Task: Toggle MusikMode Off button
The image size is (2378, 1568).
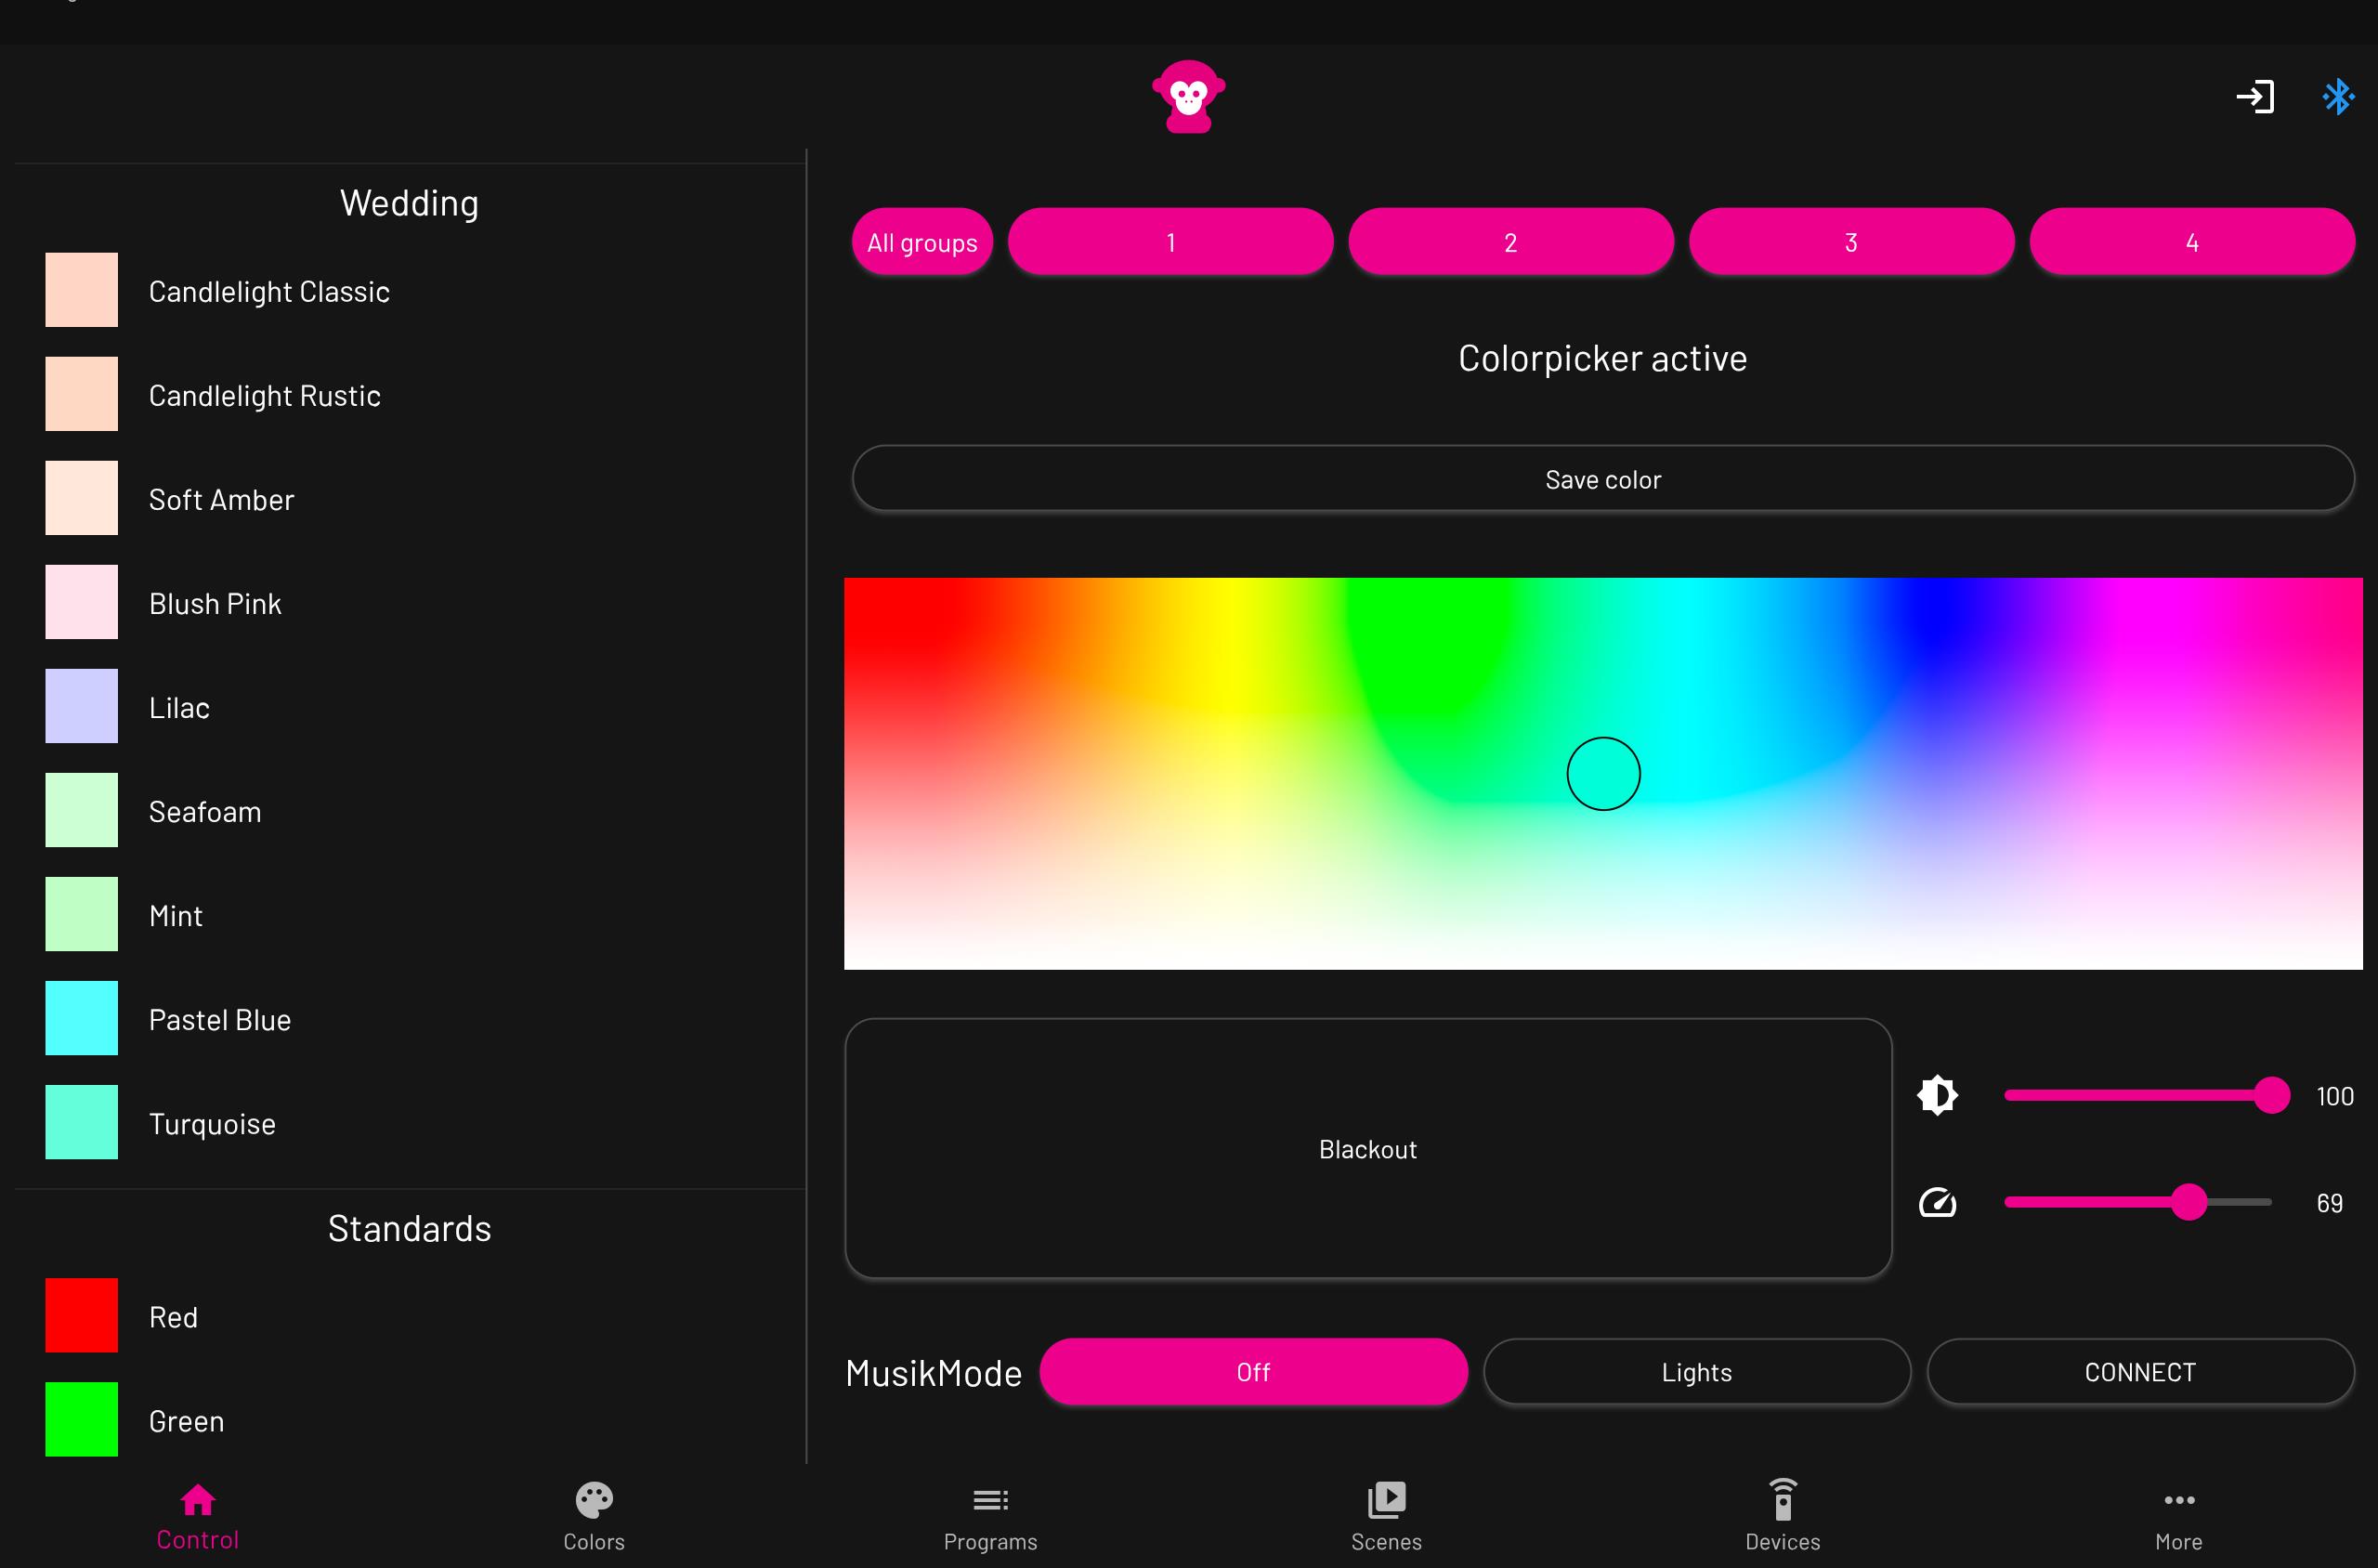Action: [1251, 1370]
